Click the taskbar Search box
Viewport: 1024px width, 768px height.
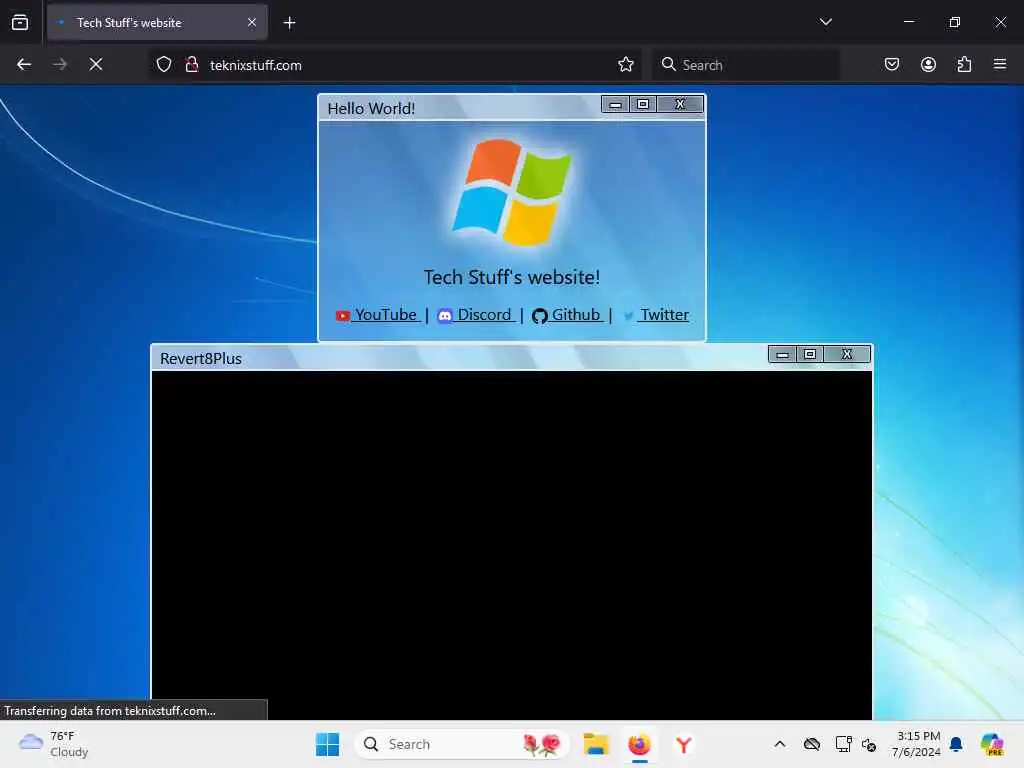461,744
